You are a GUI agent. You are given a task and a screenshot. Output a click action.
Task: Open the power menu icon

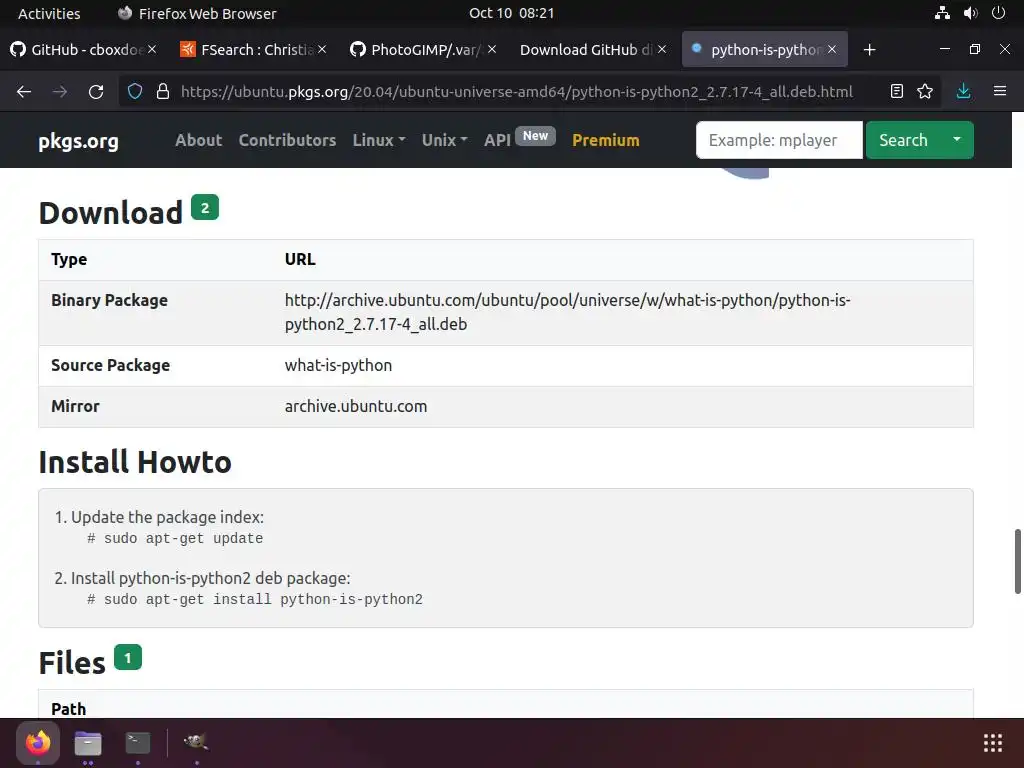tap(999, 13)
